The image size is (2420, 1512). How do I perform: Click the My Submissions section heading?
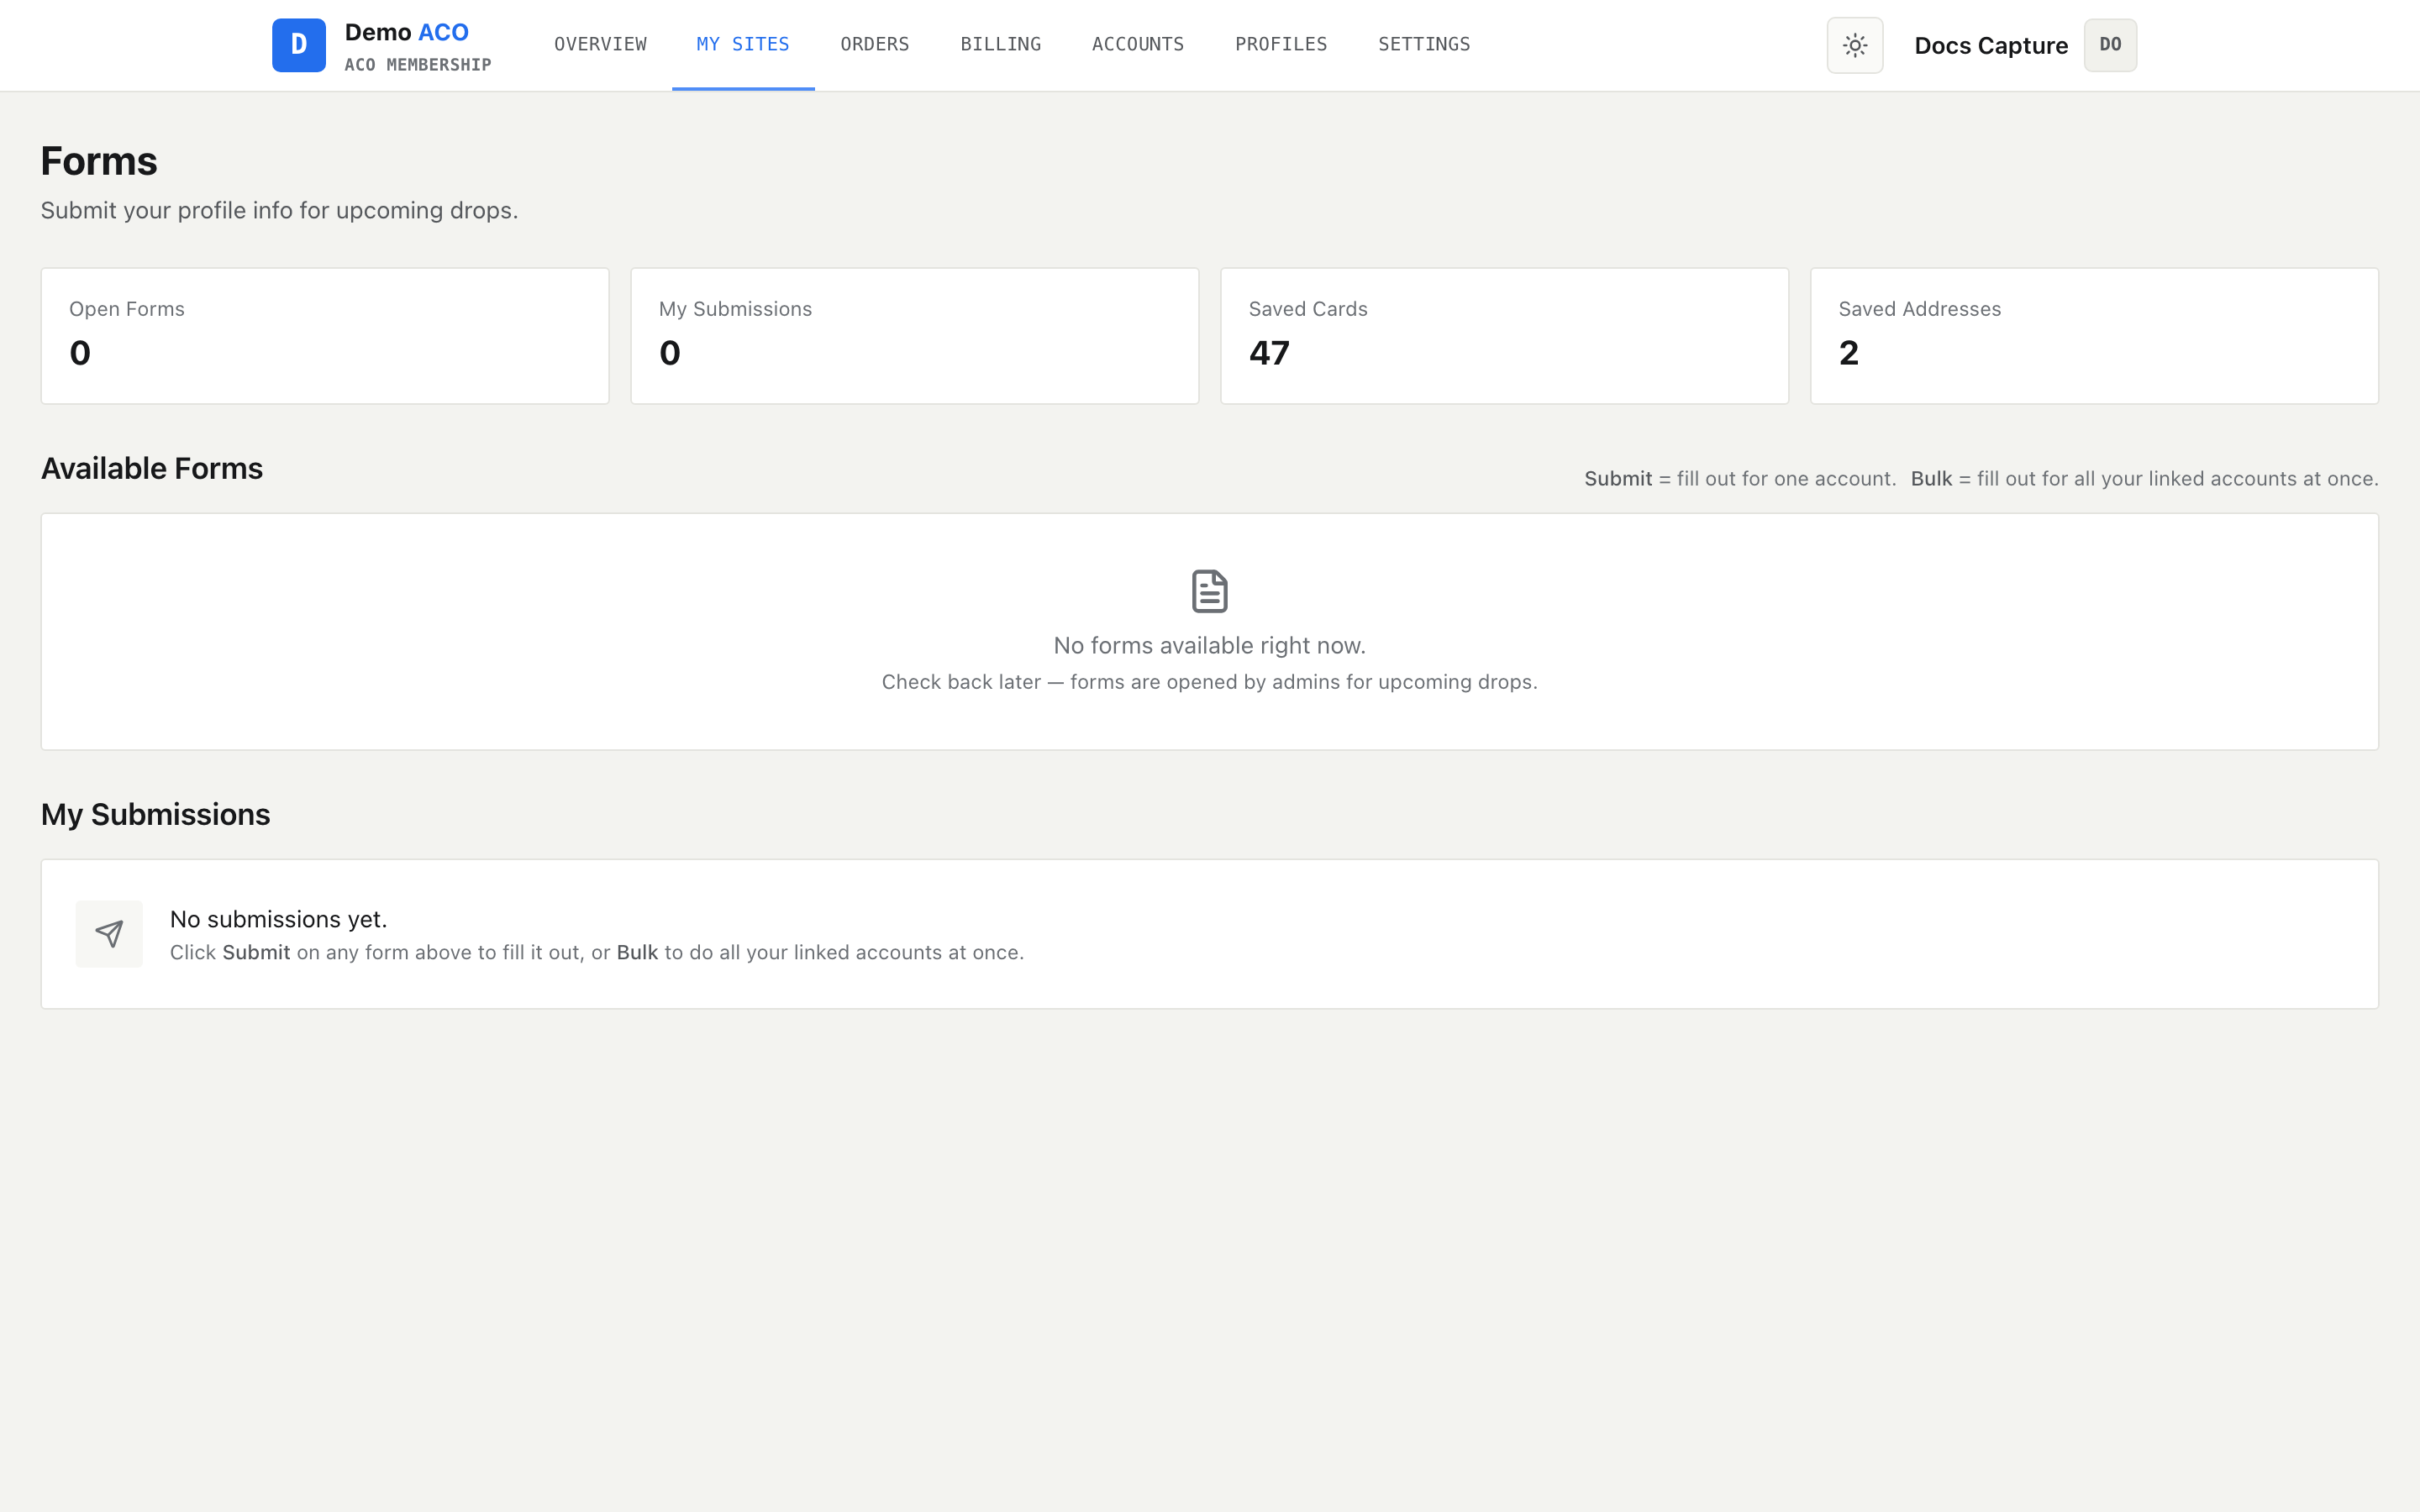(x=156, y=814)
